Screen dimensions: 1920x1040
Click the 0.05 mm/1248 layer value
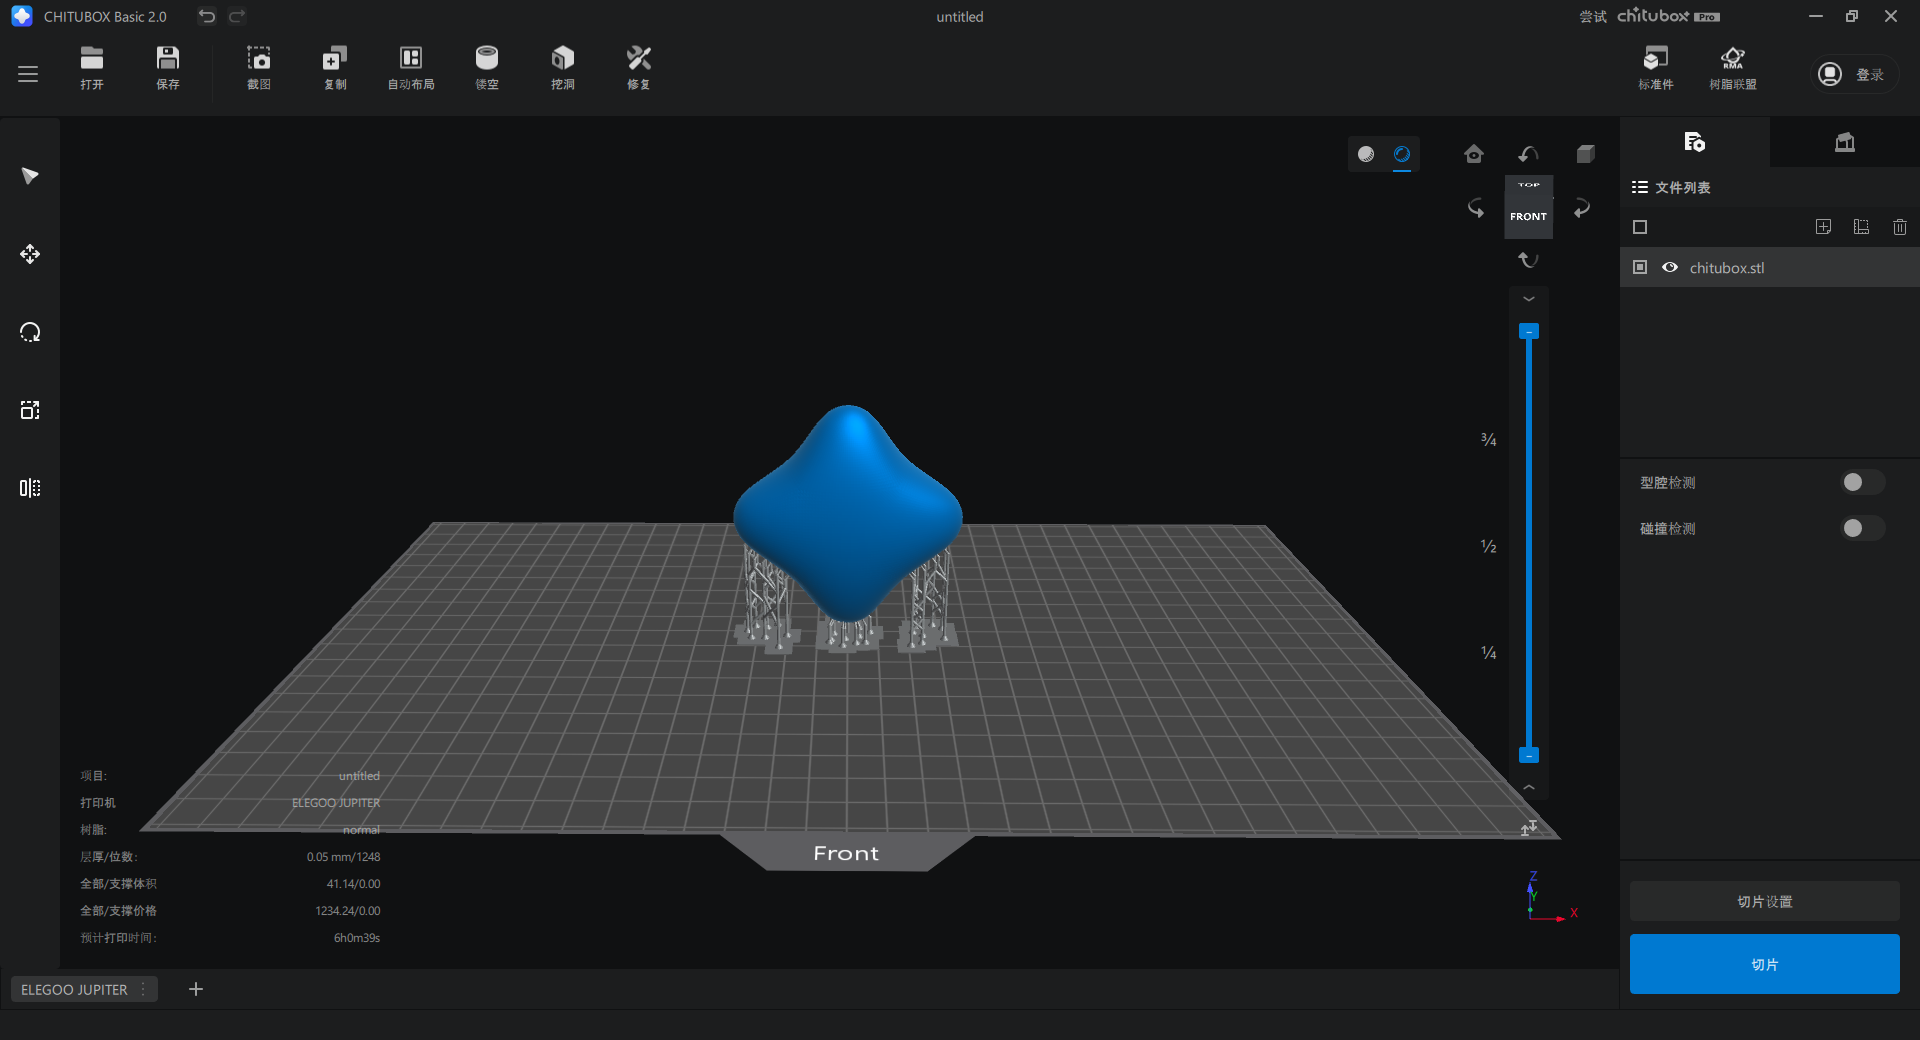343,857
